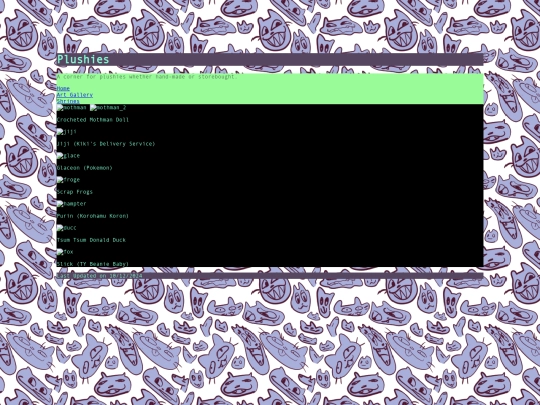Click the broken ducc image
Viewport: 540px width, 405px height.
(x=67, y=228)
